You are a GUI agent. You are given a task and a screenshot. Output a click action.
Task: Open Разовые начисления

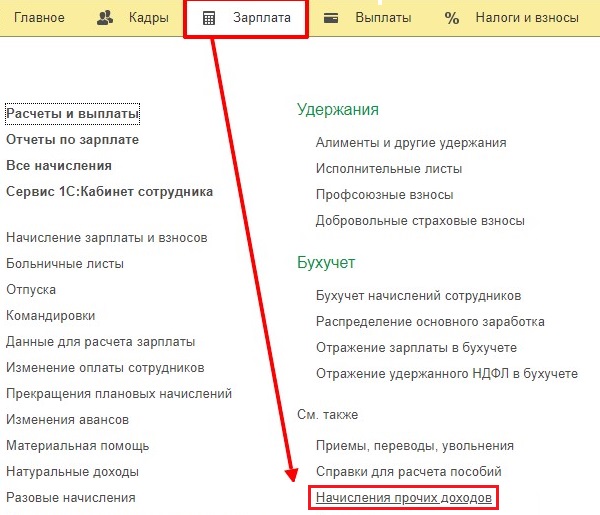[x=71, y=498]
